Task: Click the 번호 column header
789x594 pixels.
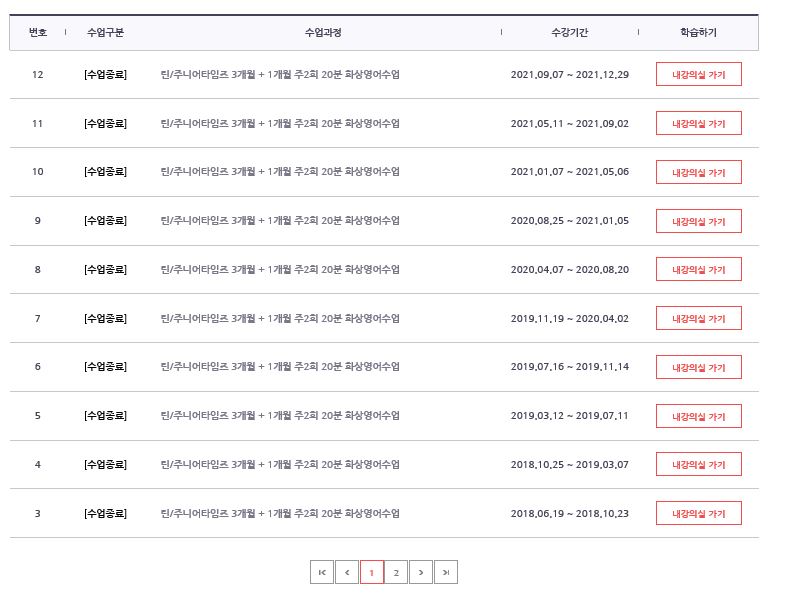Action: coord(38,33)
